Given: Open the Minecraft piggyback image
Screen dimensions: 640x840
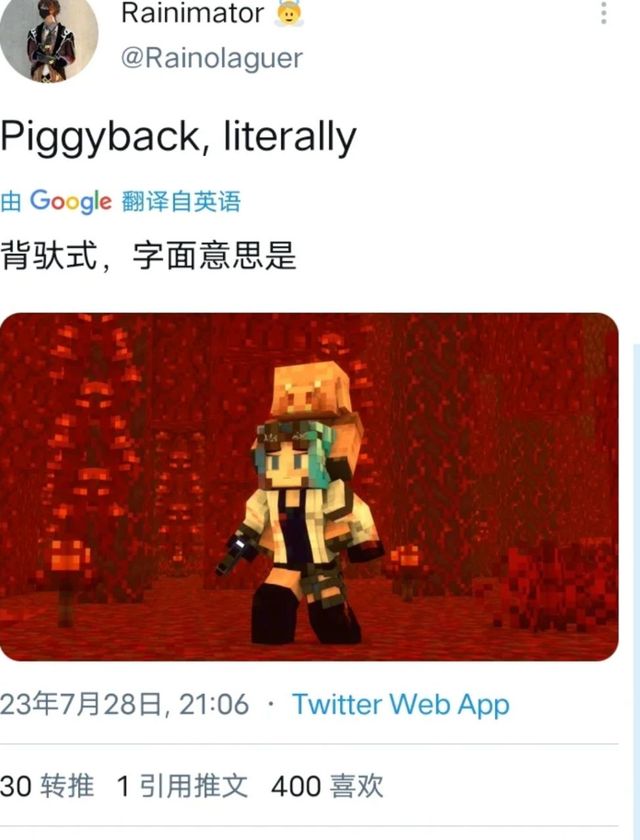Looking at the screenshot, I should tap(309, 486).
